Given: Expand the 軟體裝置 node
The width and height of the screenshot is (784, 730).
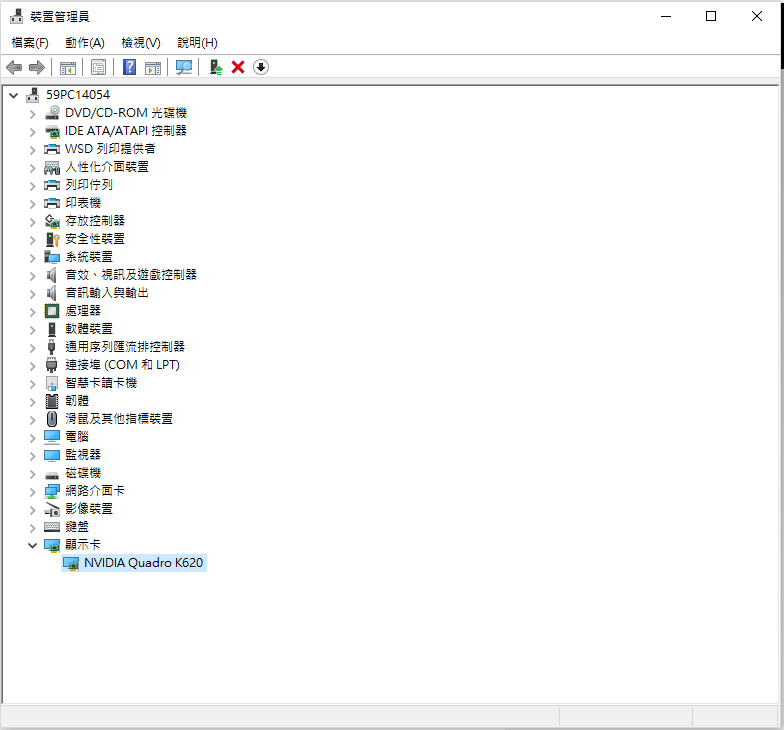Looking at the screenshot, I should coord(32,330).
